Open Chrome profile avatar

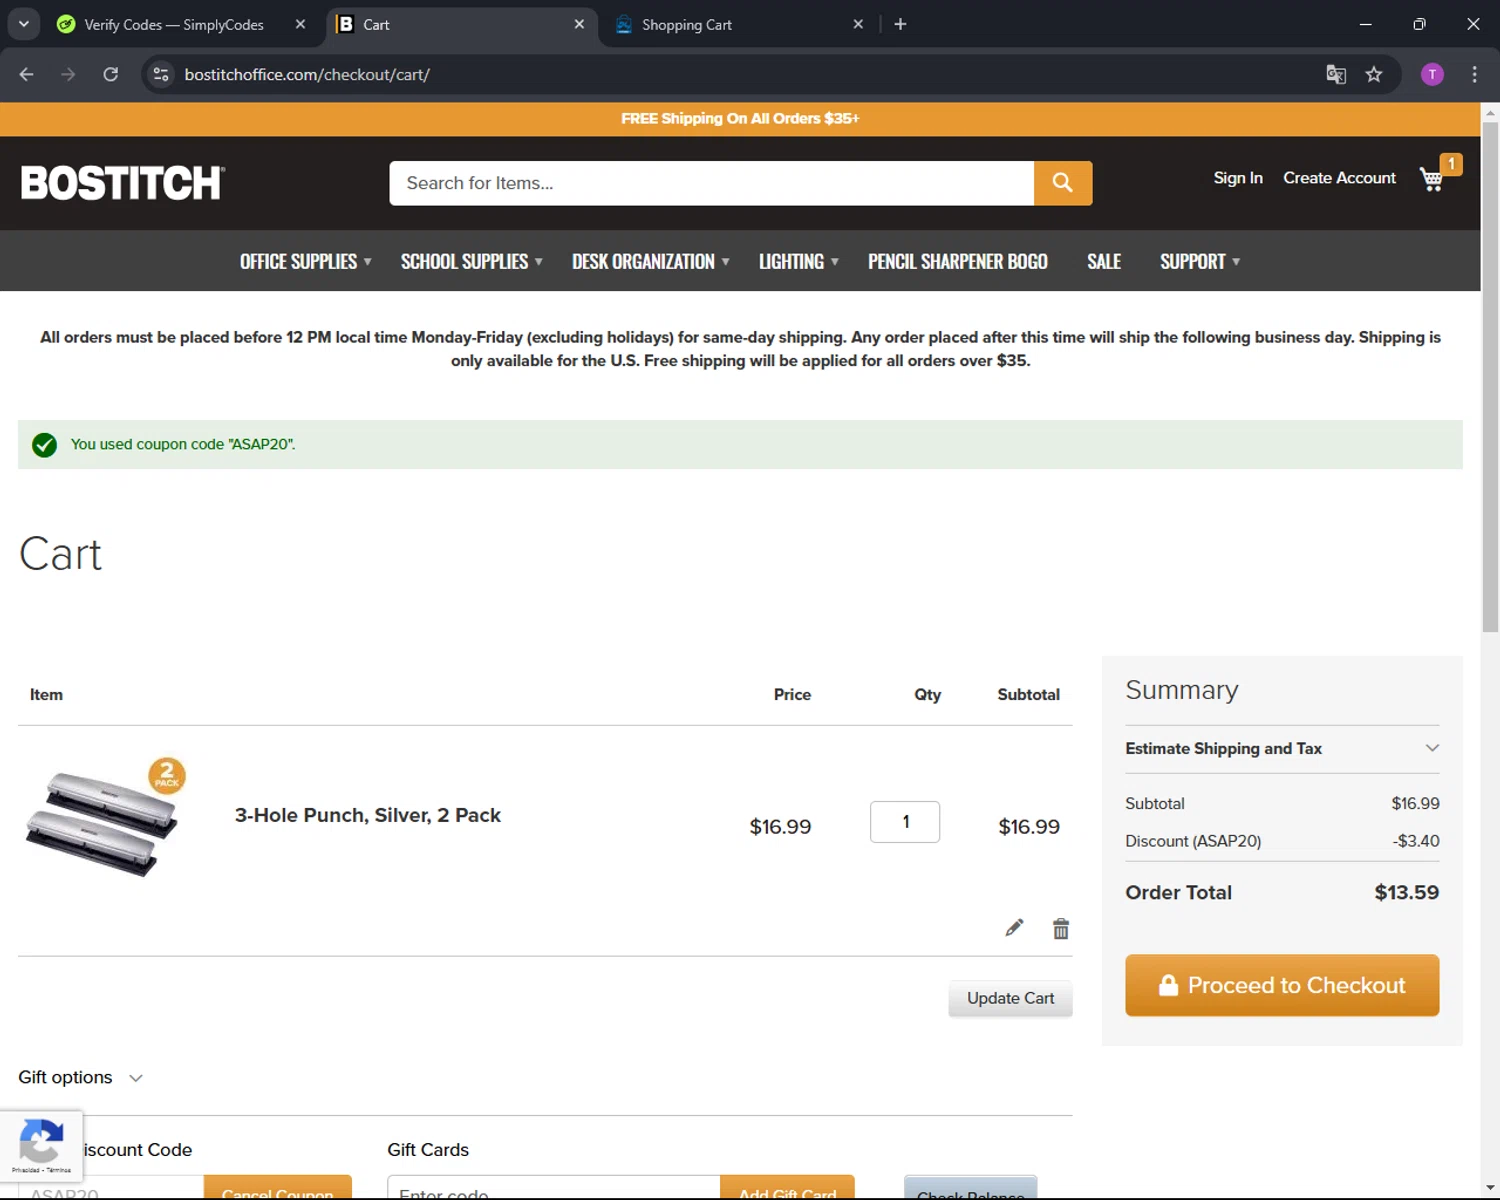1432,74
